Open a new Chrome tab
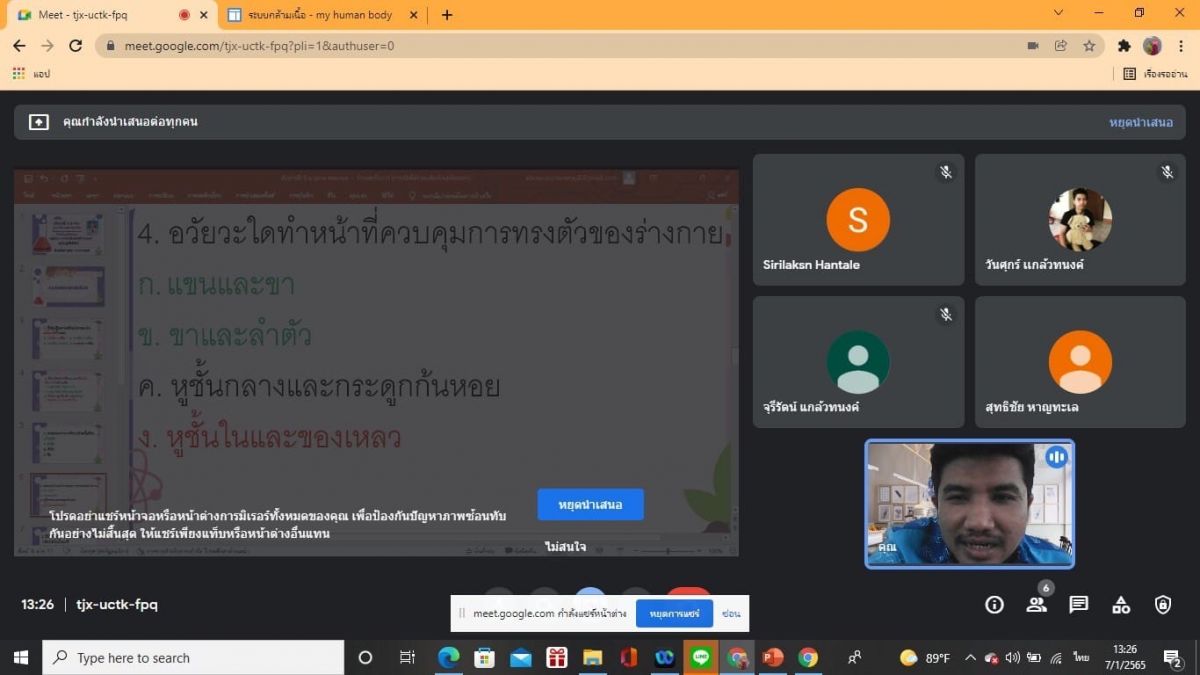 point(446,15)
